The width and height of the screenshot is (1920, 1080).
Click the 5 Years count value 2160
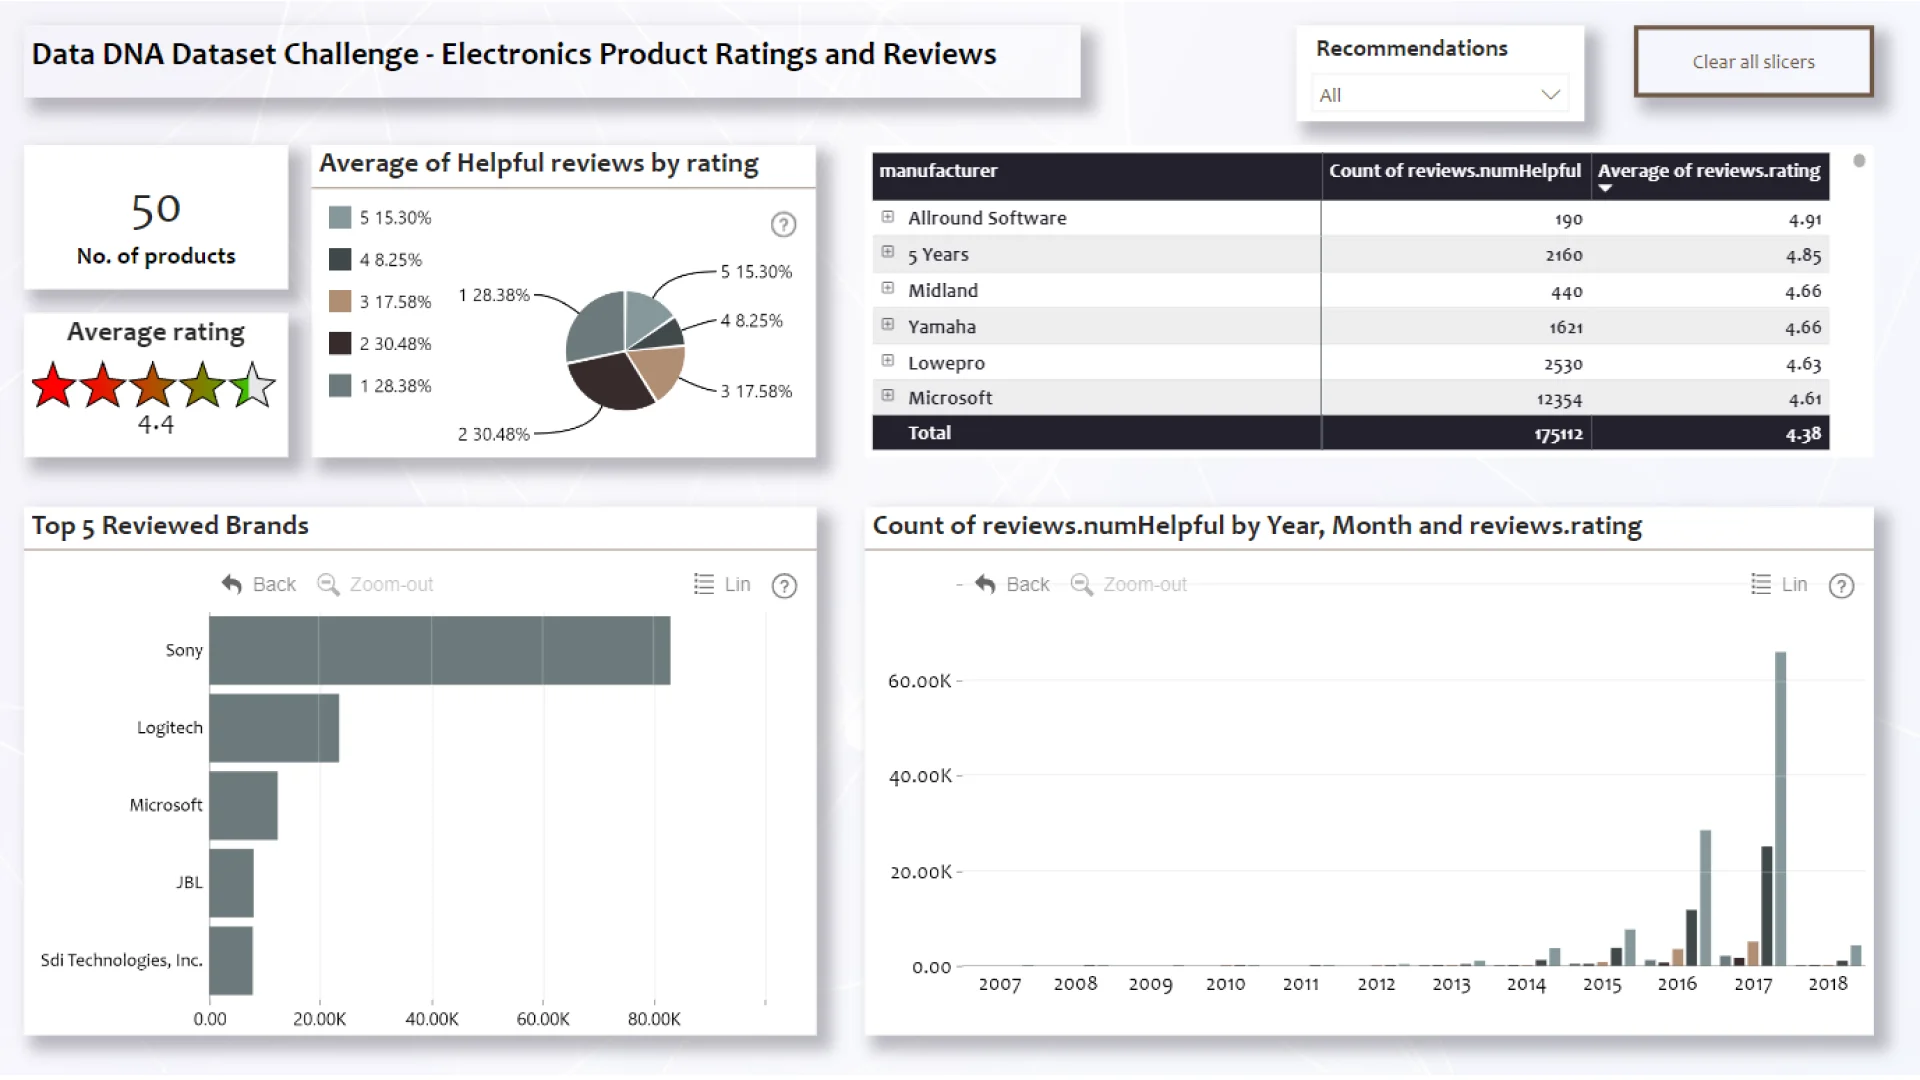click(1564, 255)
